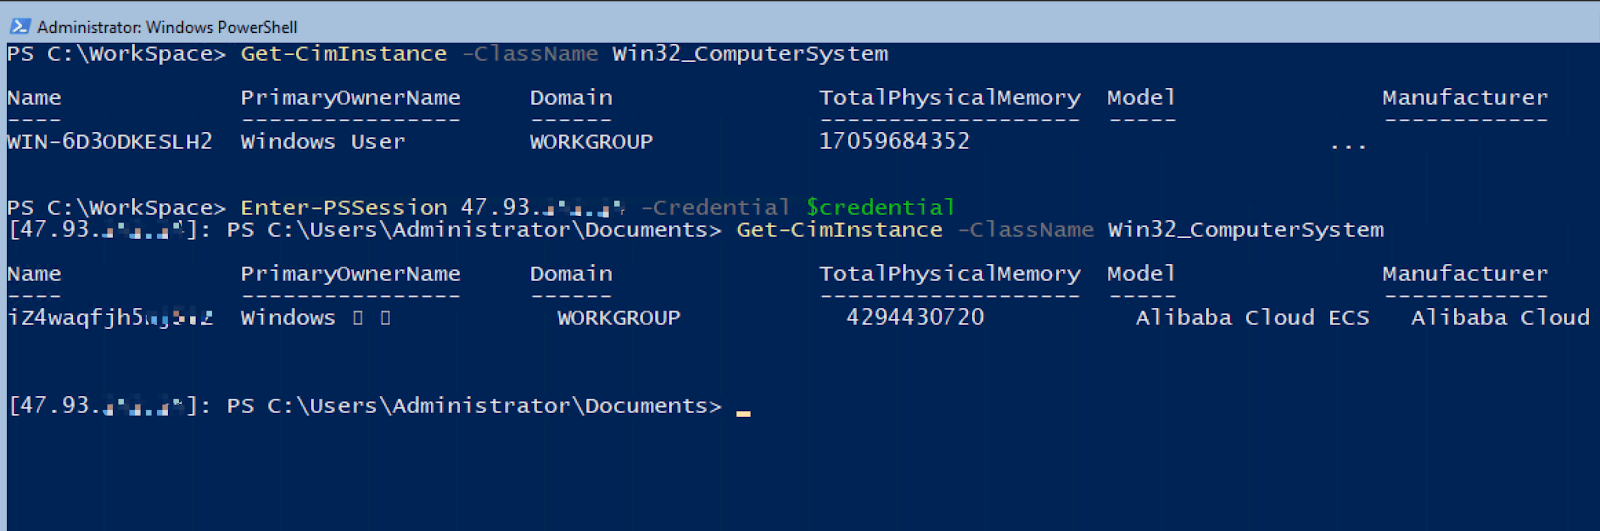Screen dimensions: 1600x531
Task: Click memory value '17059684352'
Action: click(x=894, y=141)
